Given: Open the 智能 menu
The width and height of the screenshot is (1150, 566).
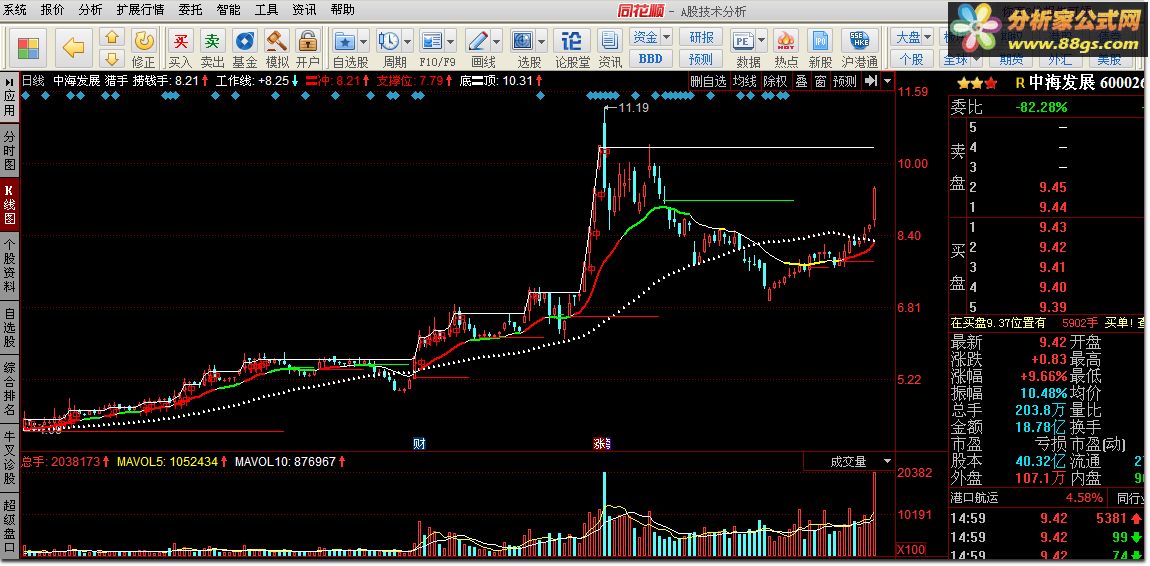Looking at the screenshot, I should coord(228,10).
